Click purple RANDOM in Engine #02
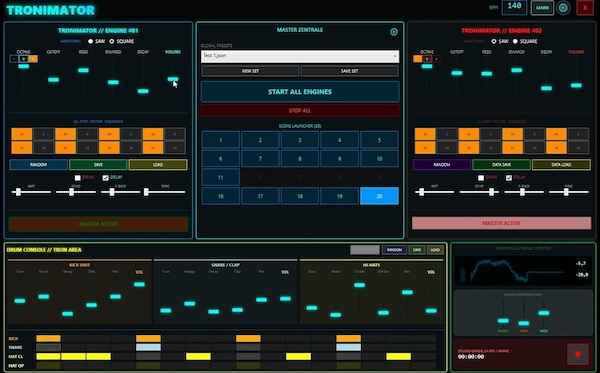This screenshot has width=600, height=373. tap(442, 165)
